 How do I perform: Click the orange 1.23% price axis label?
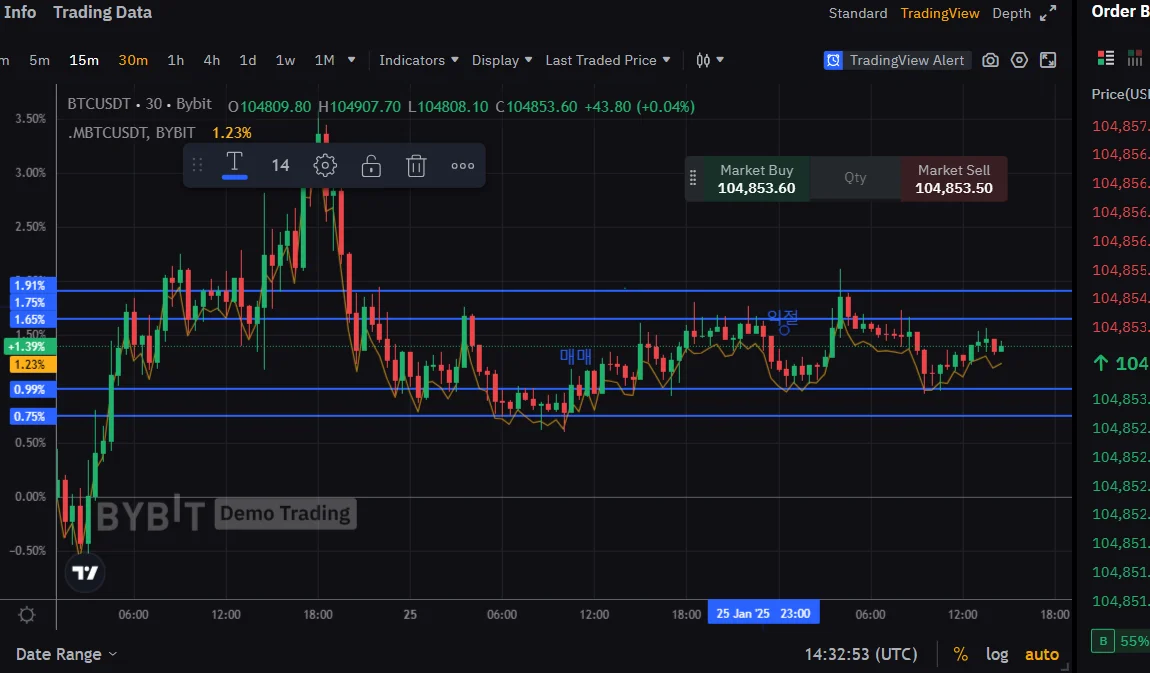pos(32,364)
